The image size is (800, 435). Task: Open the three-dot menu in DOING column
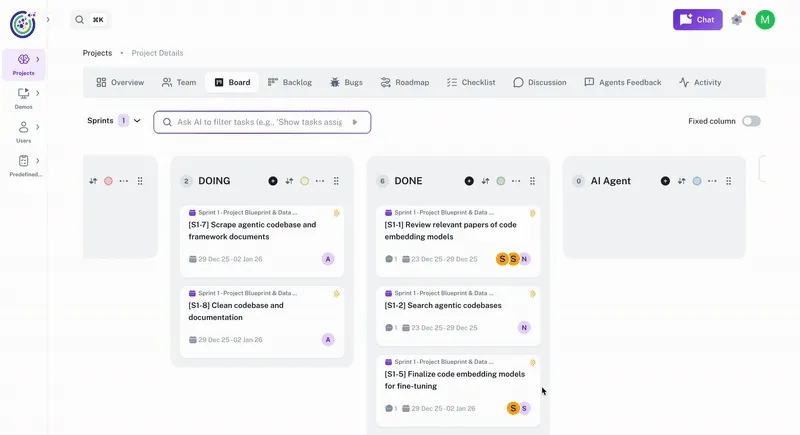tap(320, 181)
